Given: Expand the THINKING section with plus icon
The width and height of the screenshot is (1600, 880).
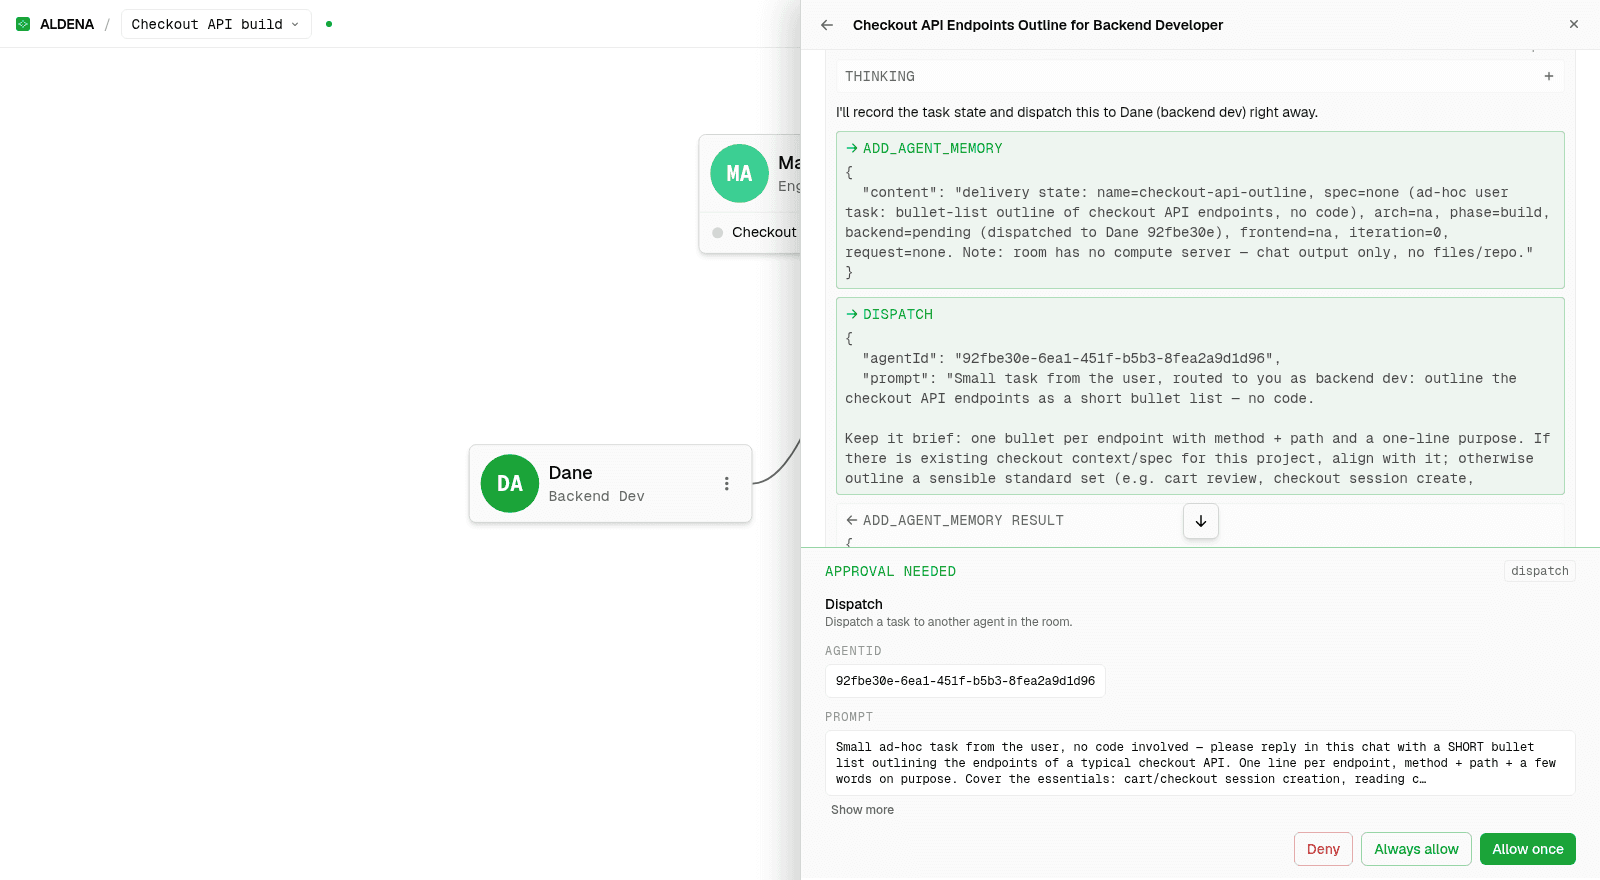Looking at the screenshot, I should 1549,76.
